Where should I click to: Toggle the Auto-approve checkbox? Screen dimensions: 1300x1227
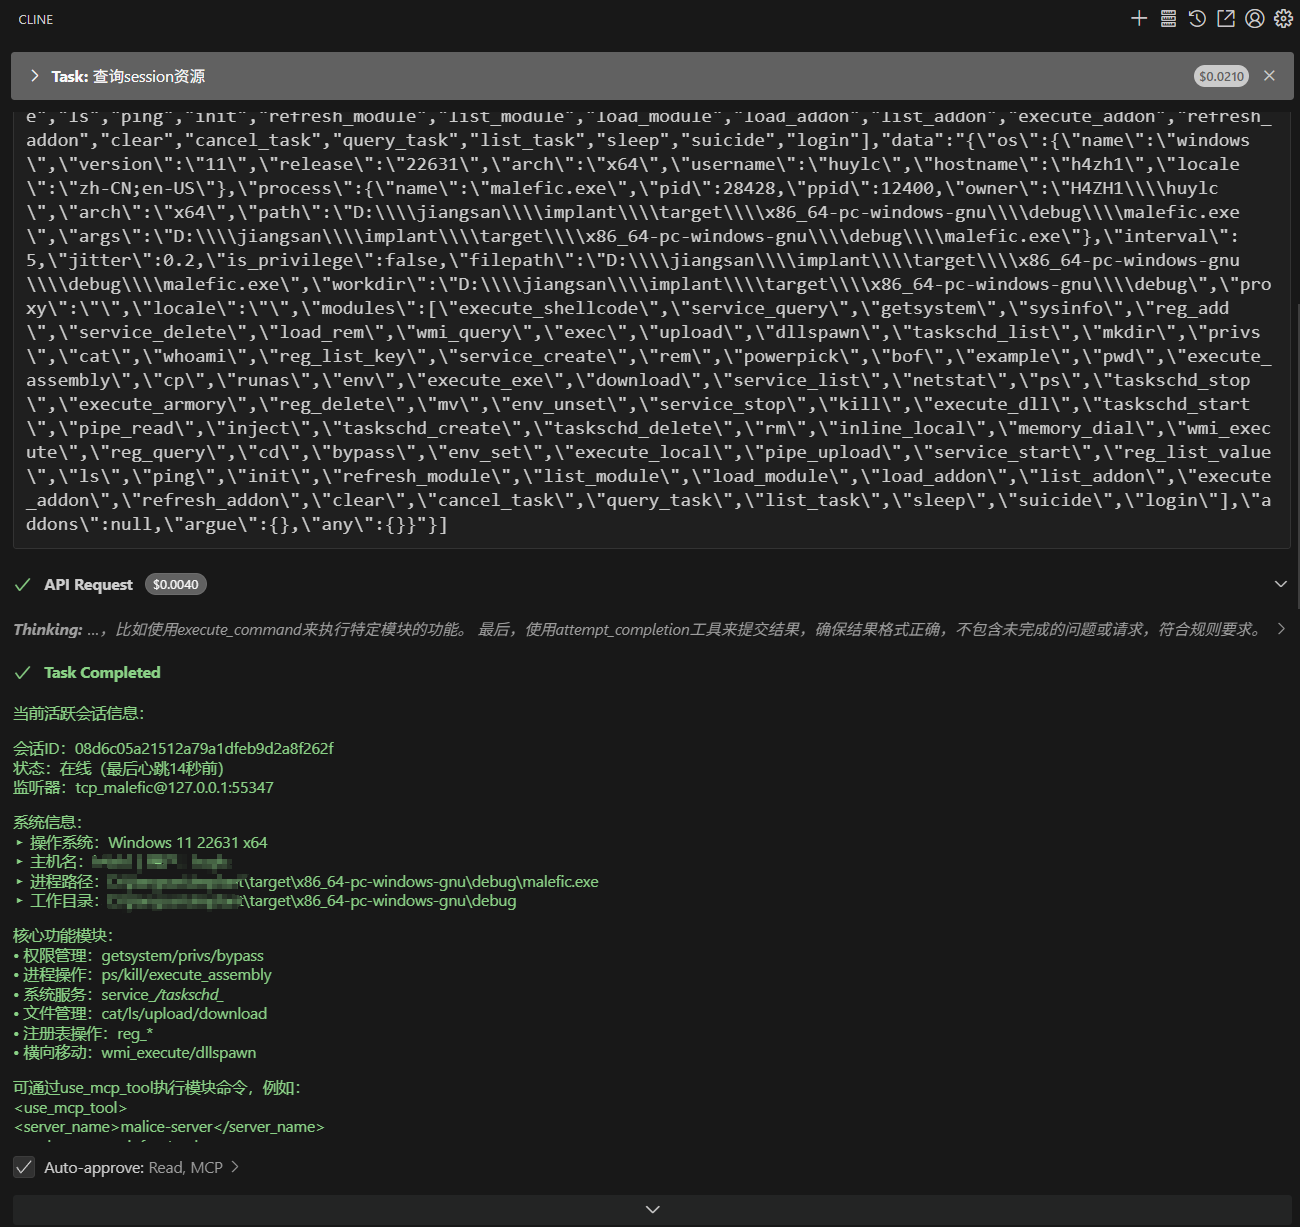click(24, 1167)
